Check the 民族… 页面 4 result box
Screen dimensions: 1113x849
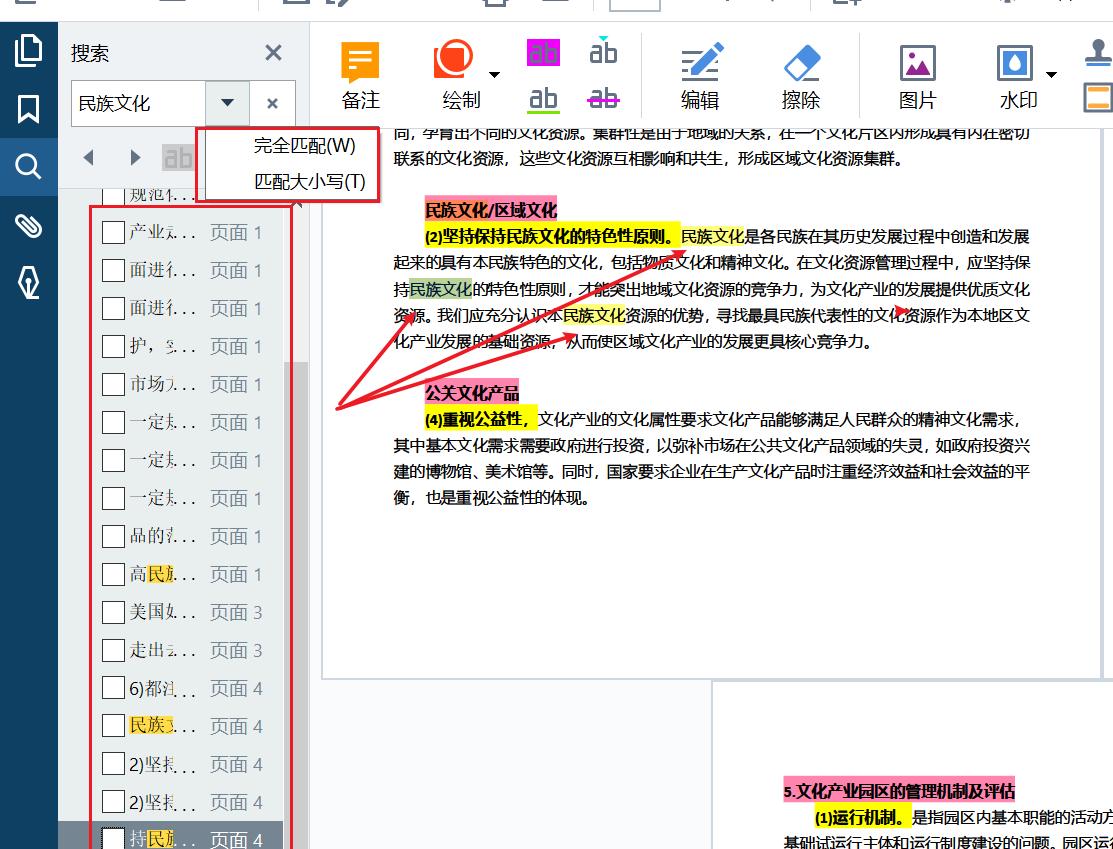coord(113,725)
